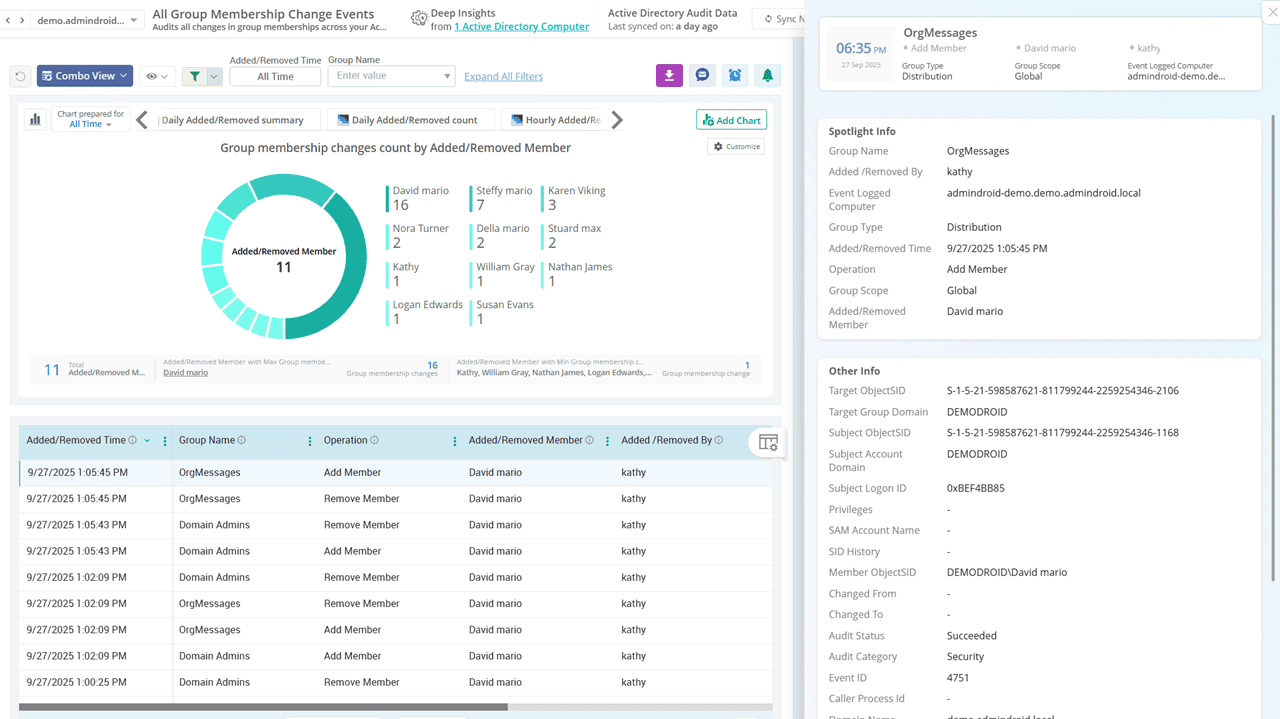Viewport: 1280px width, 719px height.
Task: Click the Add Chart button
Action: (x=731, y=120)
